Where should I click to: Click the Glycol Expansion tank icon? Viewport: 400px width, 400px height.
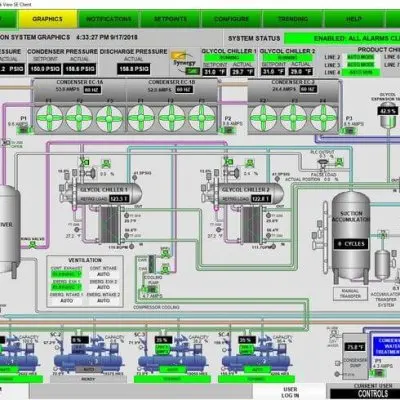click(x=388, y=115)
